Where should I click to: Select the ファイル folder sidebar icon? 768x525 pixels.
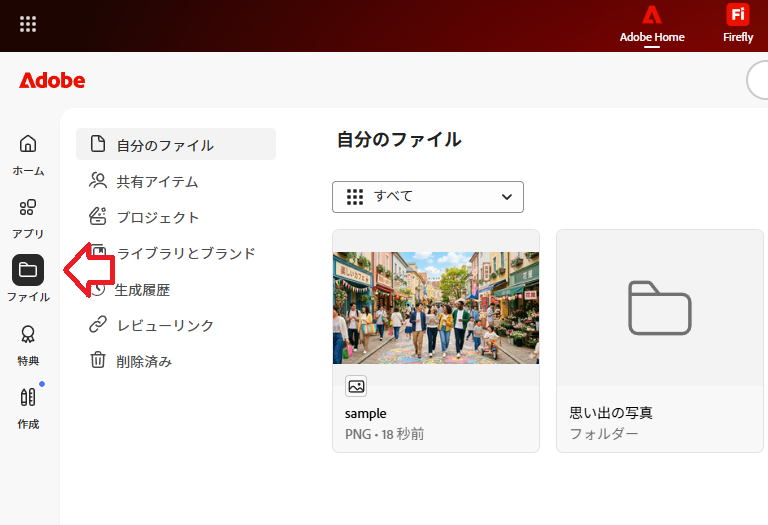[x=28, y=270]
